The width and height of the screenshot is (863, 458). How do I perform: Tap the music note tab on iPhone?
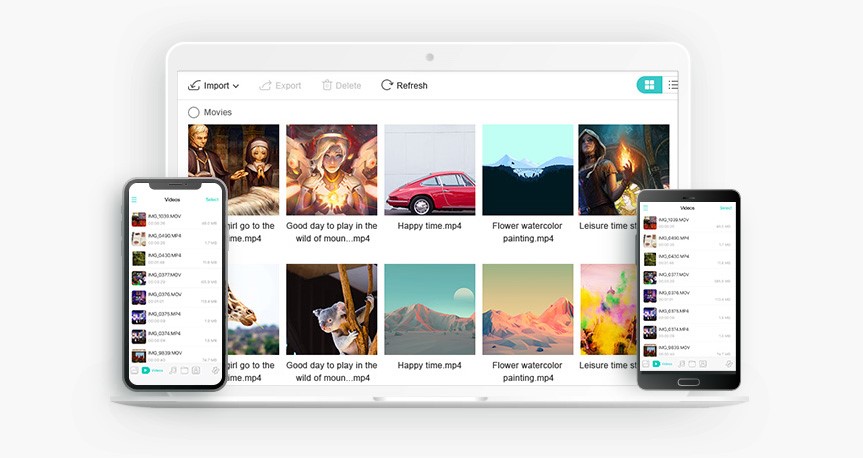click(x=172, y=370)
